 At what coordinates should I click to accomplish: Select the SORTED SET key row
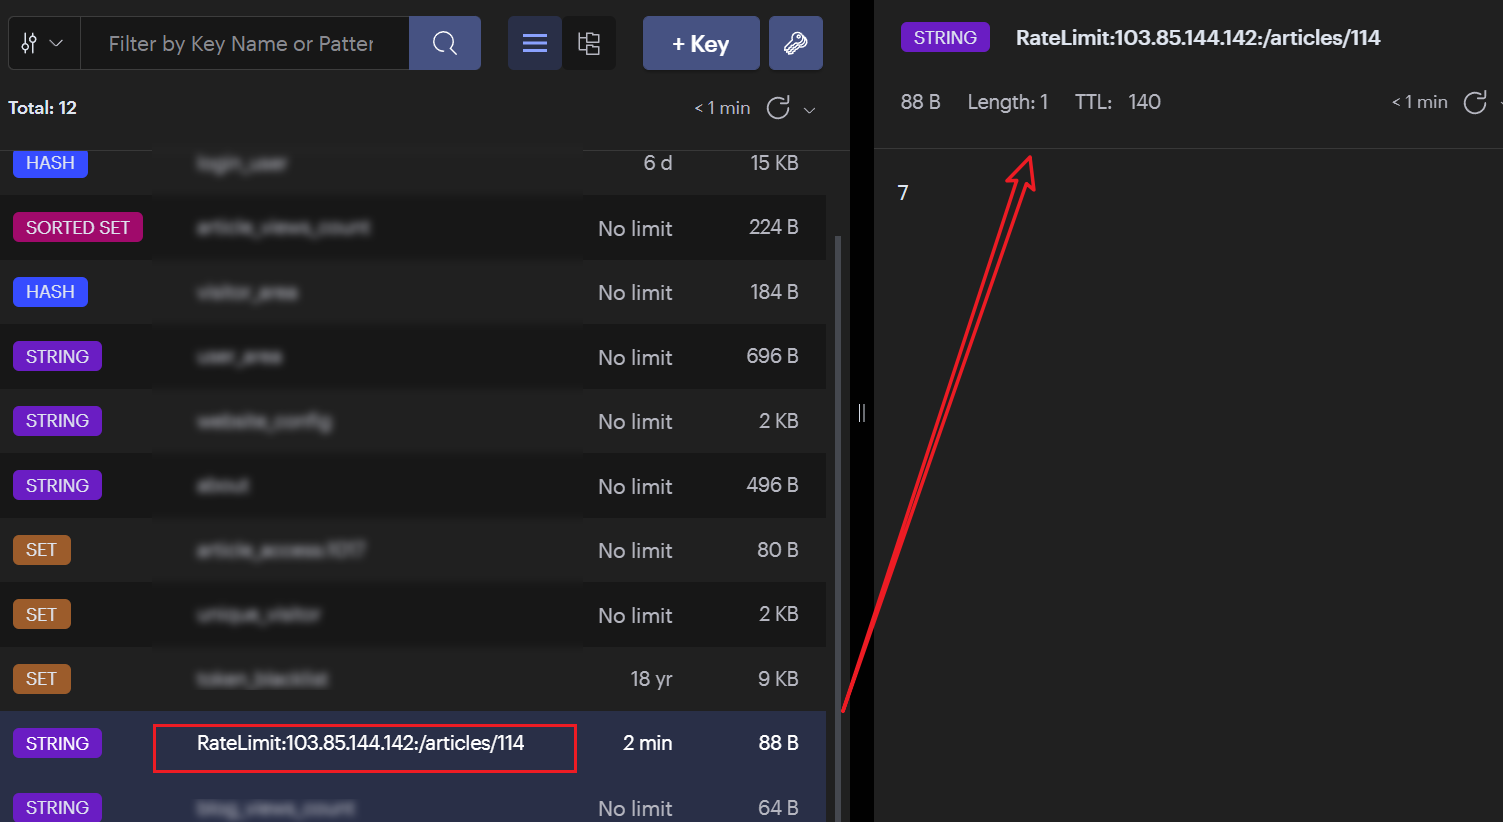[413, 228]
